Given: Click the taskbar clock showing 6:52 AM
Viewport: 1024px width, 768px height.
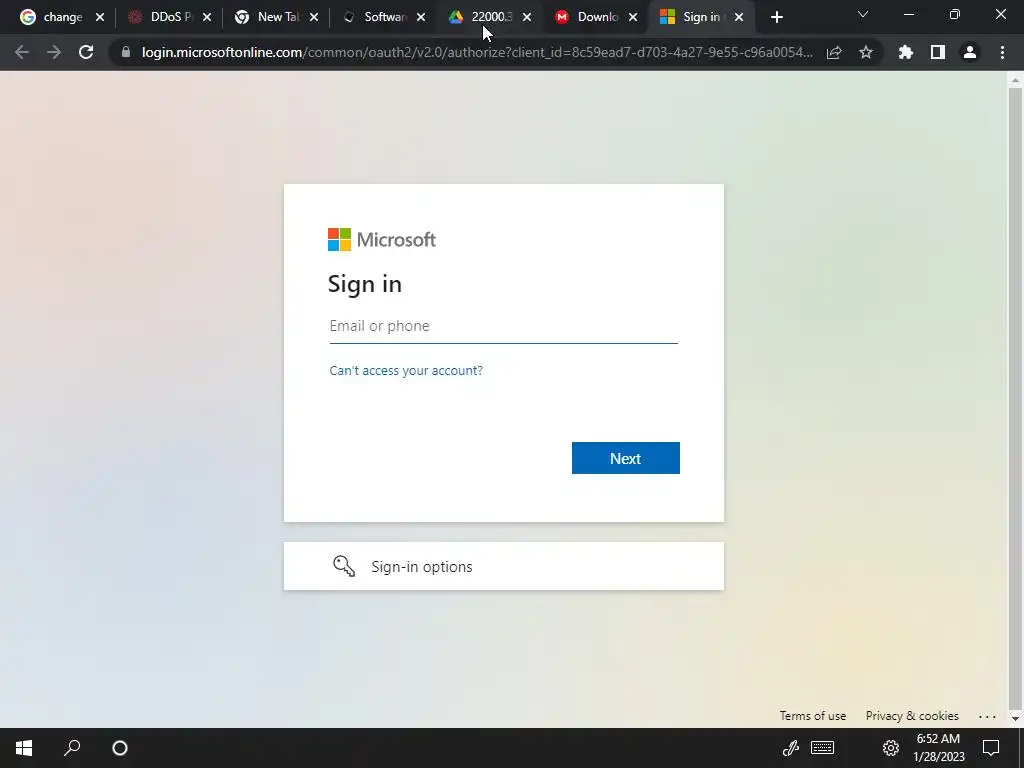Looking at the screenshot, I should 938,748.
